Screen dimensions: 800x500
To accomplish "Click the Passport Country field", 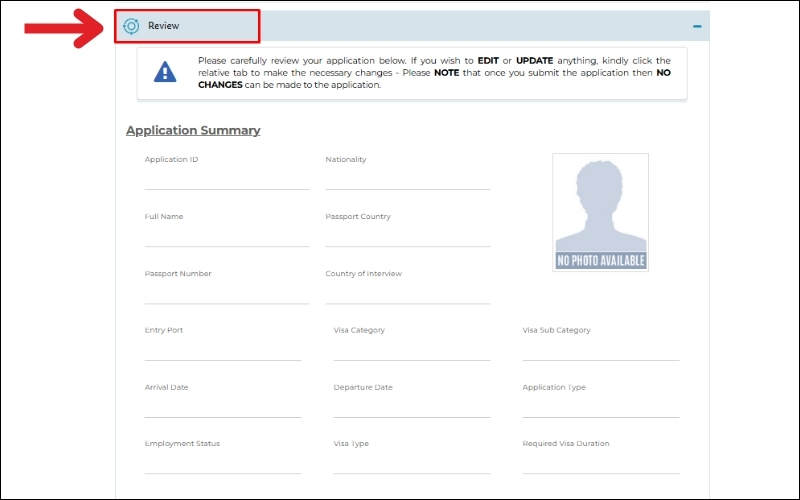I will 407,235.
